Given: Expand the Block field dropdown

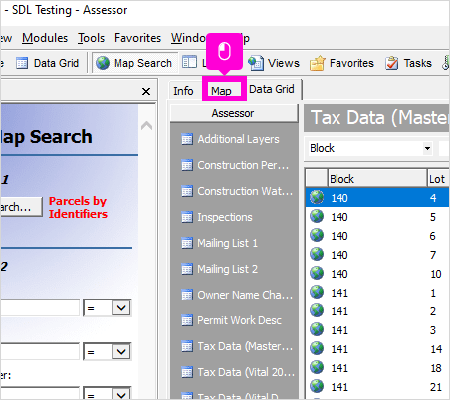Looking at the screenshot, I should point(427,148).
